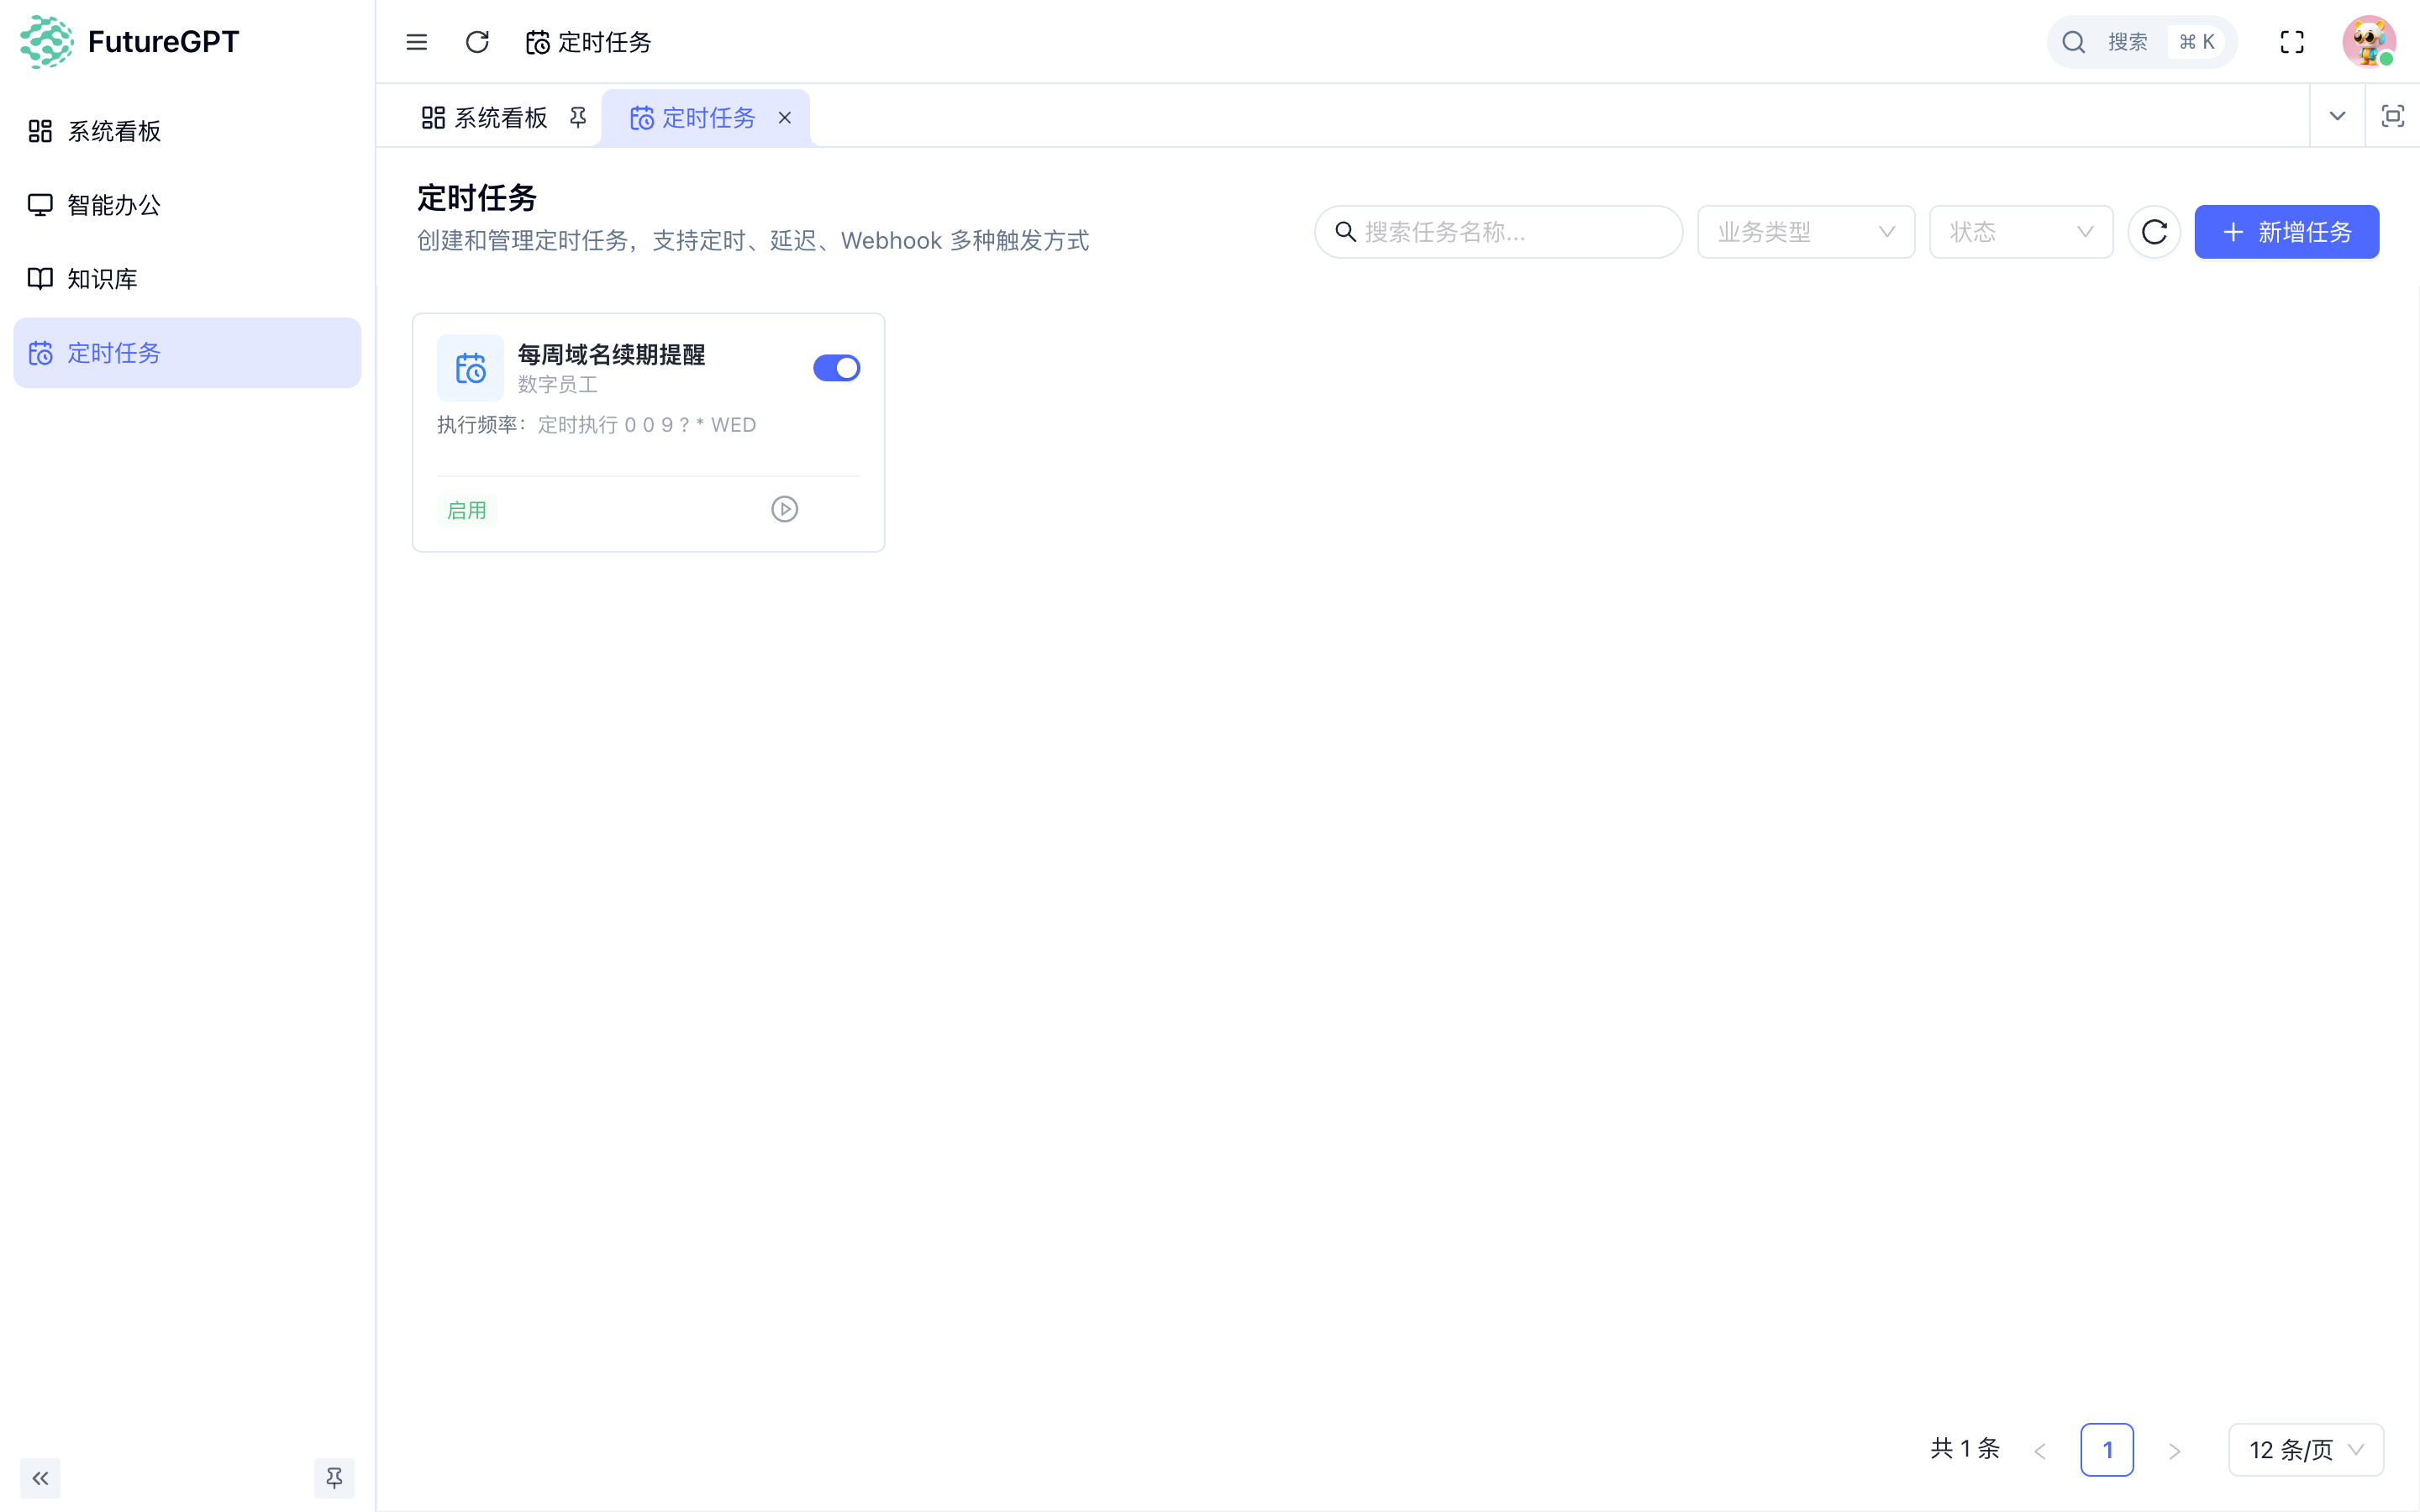Enter fullscreen mode with the expand icon
The width and height of the screenshot is (2420, 1512).
(2292, 42)
